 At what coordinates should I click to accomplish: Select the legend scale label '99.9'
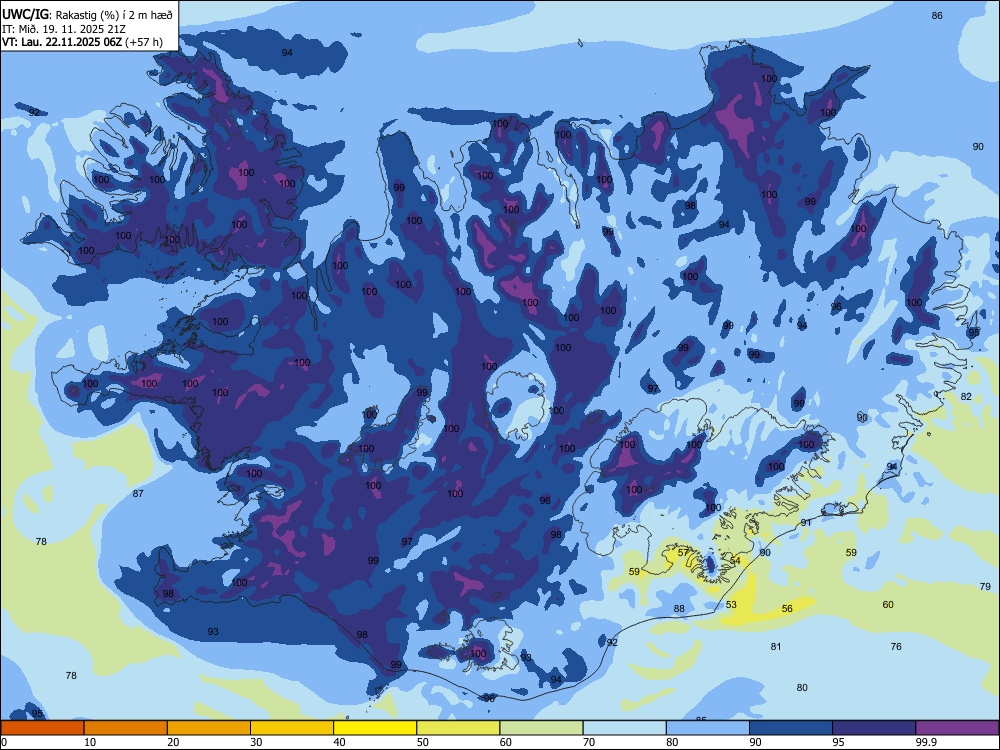point(925,742)
